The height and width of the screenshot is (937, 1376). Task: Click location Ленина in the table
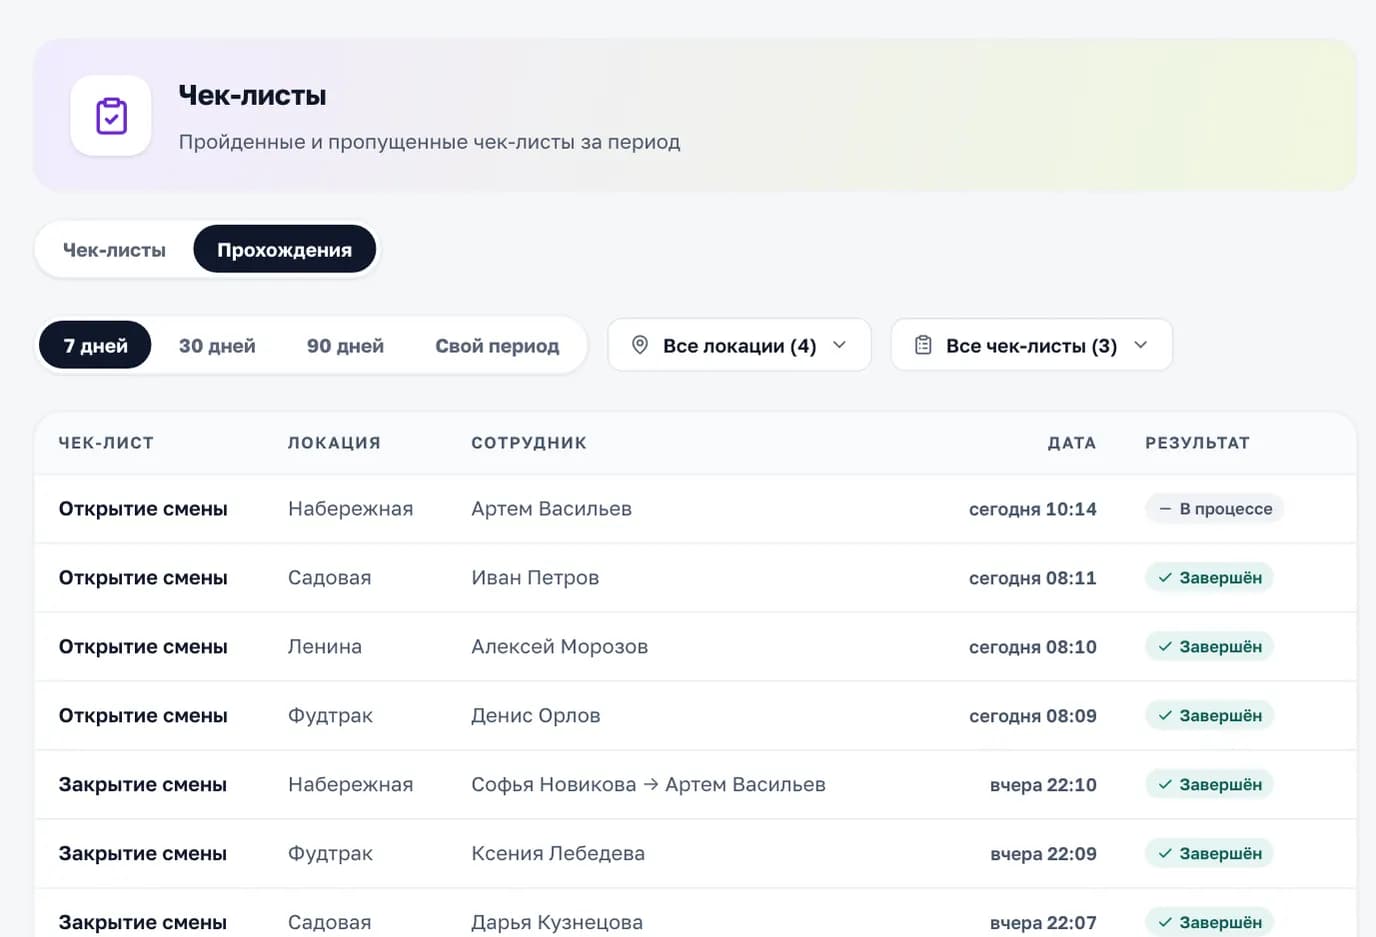pyautogui.click(x=325, y=647)
